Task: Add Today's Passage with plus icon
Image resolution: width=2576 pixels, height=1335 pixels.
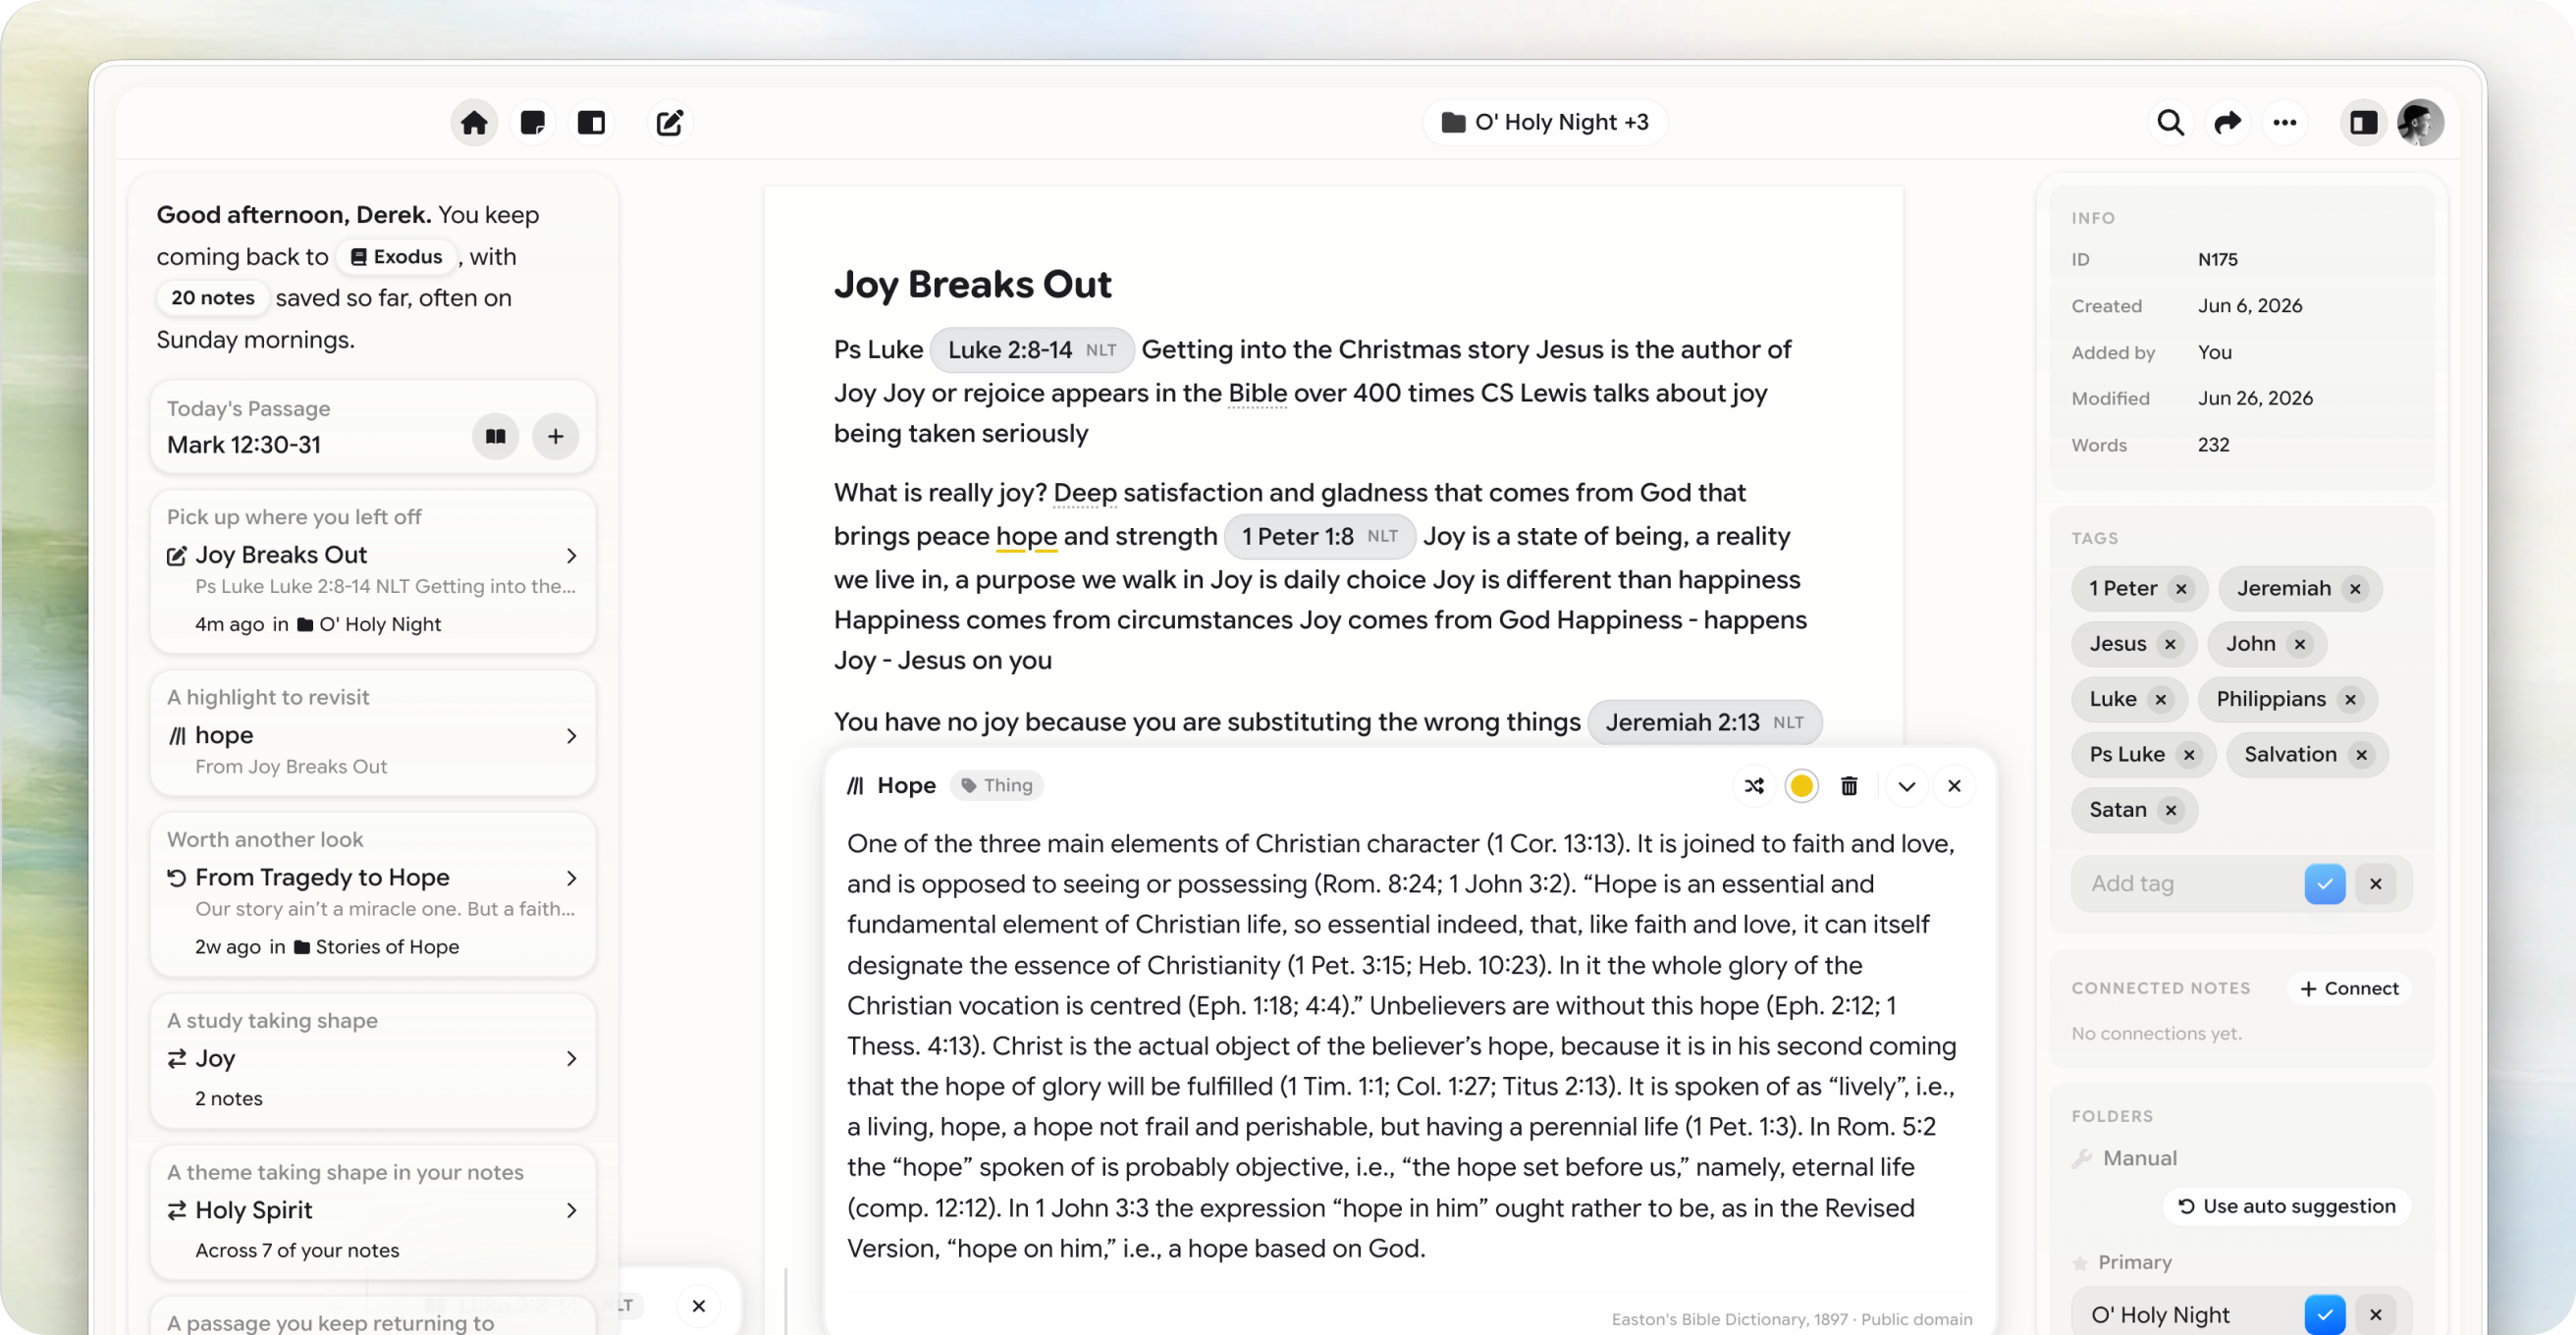Action: pyautogui.click(x=555, y=436)
